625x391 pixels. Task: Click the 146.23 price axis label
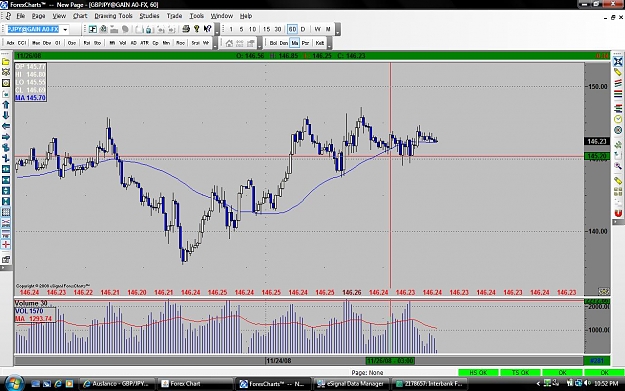tap(597, 141)
